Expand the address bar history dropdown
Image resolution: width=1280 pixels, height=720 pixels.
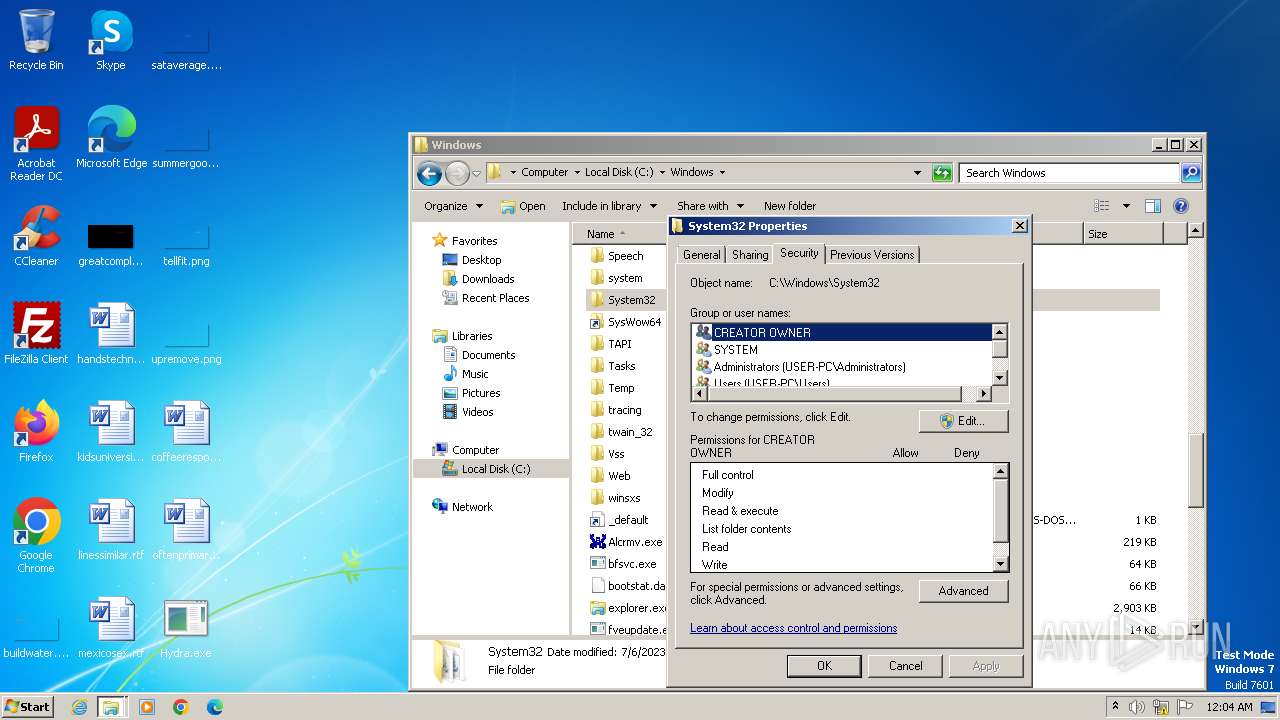point(917,173)
